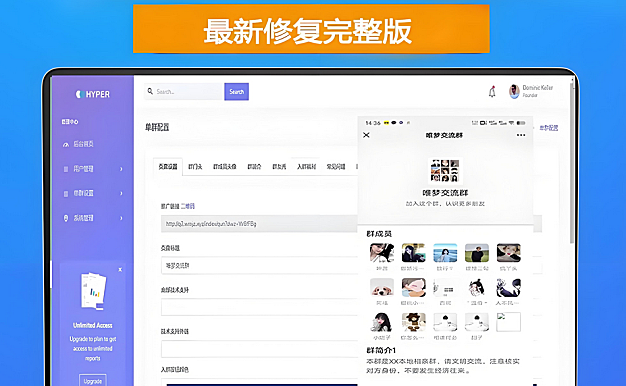
Task: Click the 唯梦交流群 title in the phone header
Action: pos(444,135)
